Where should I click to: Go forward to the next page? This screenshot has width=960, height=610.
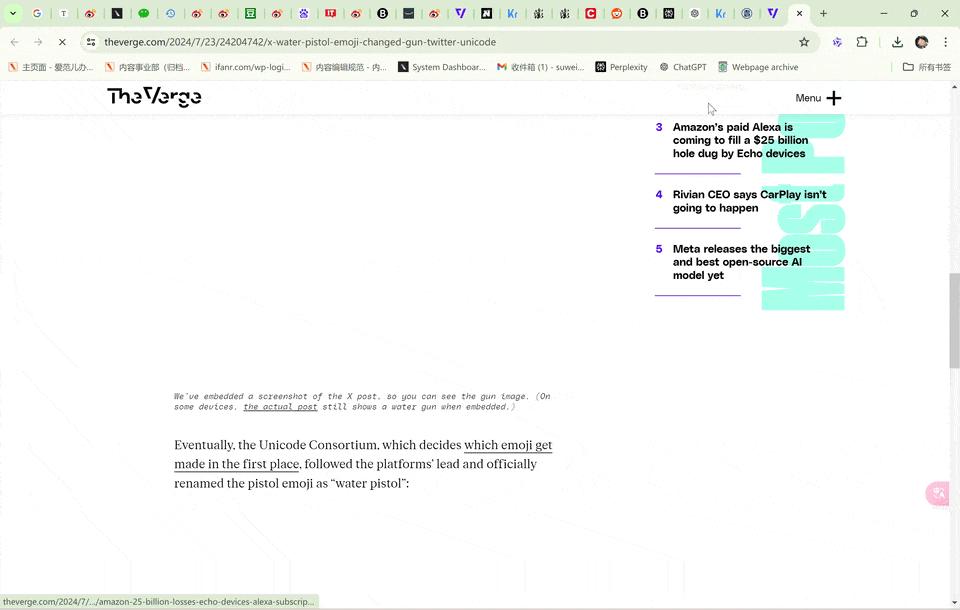click(x=38, y=42)
